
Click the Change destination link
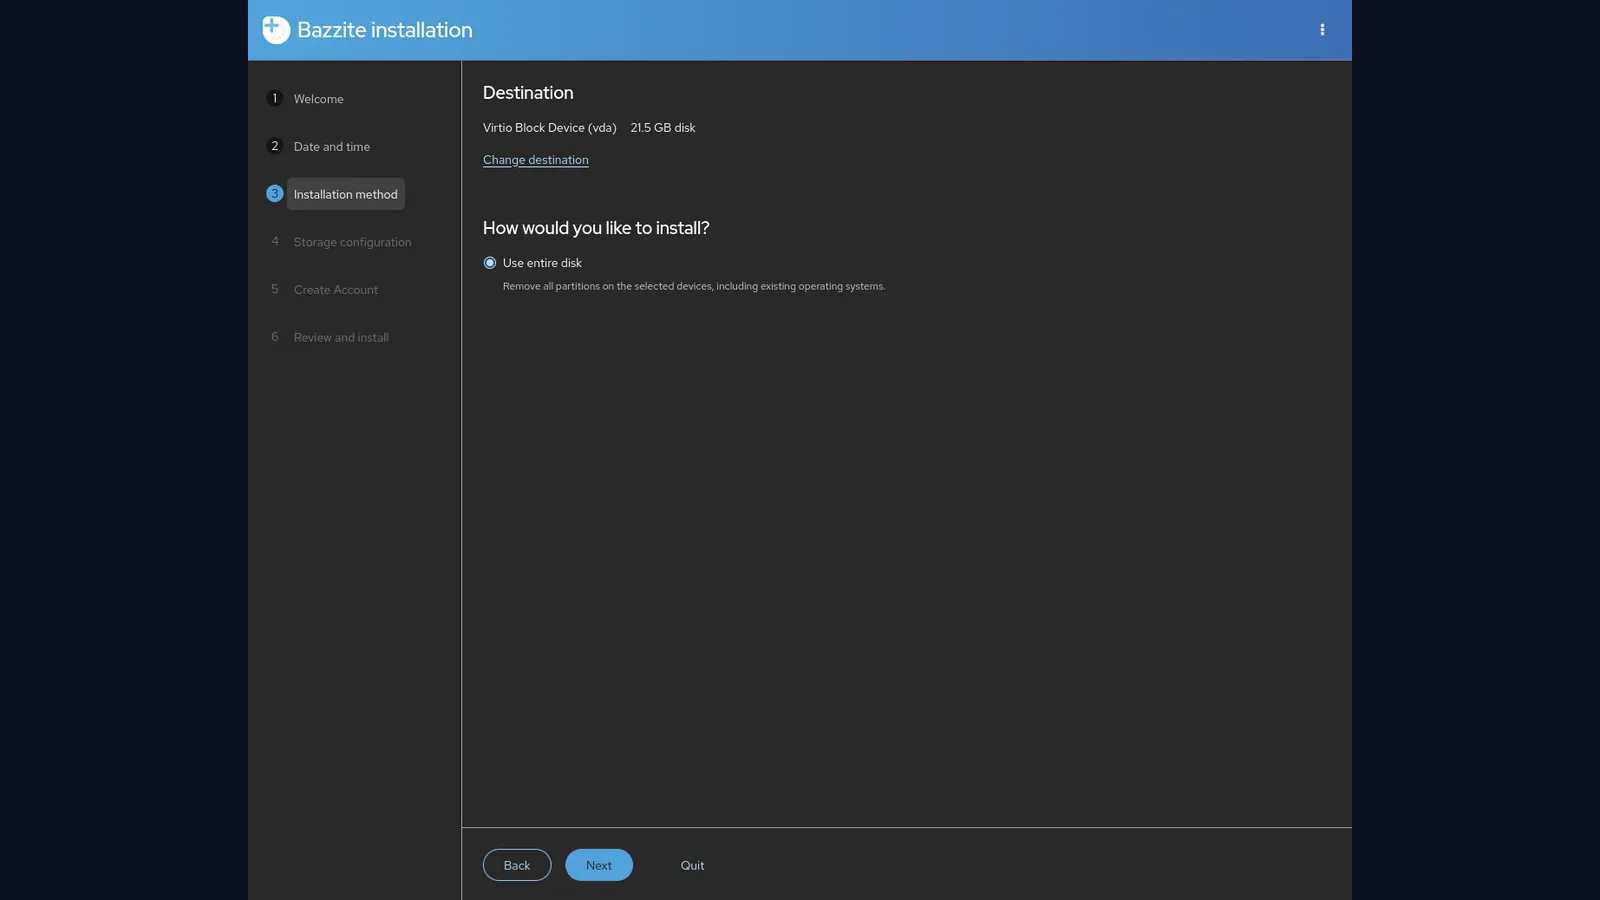pyautogui.click(x=536, y=160)
